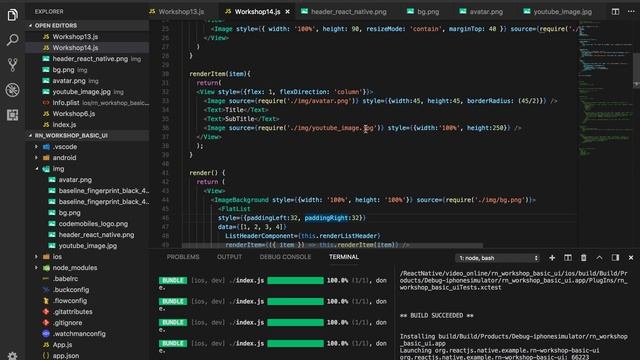Open youtube_image.jpg inside the img folder

pyautogui.click(x=88, y=246)
